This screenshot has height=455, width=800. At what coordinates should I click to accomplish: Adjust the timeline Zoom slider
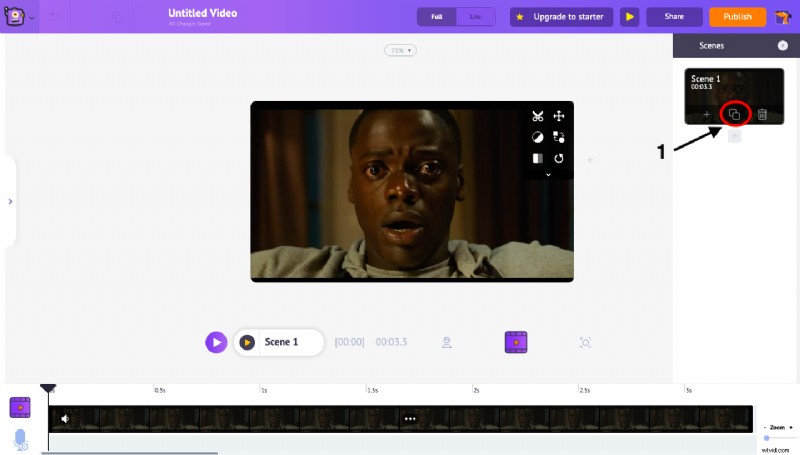[767, 438]
